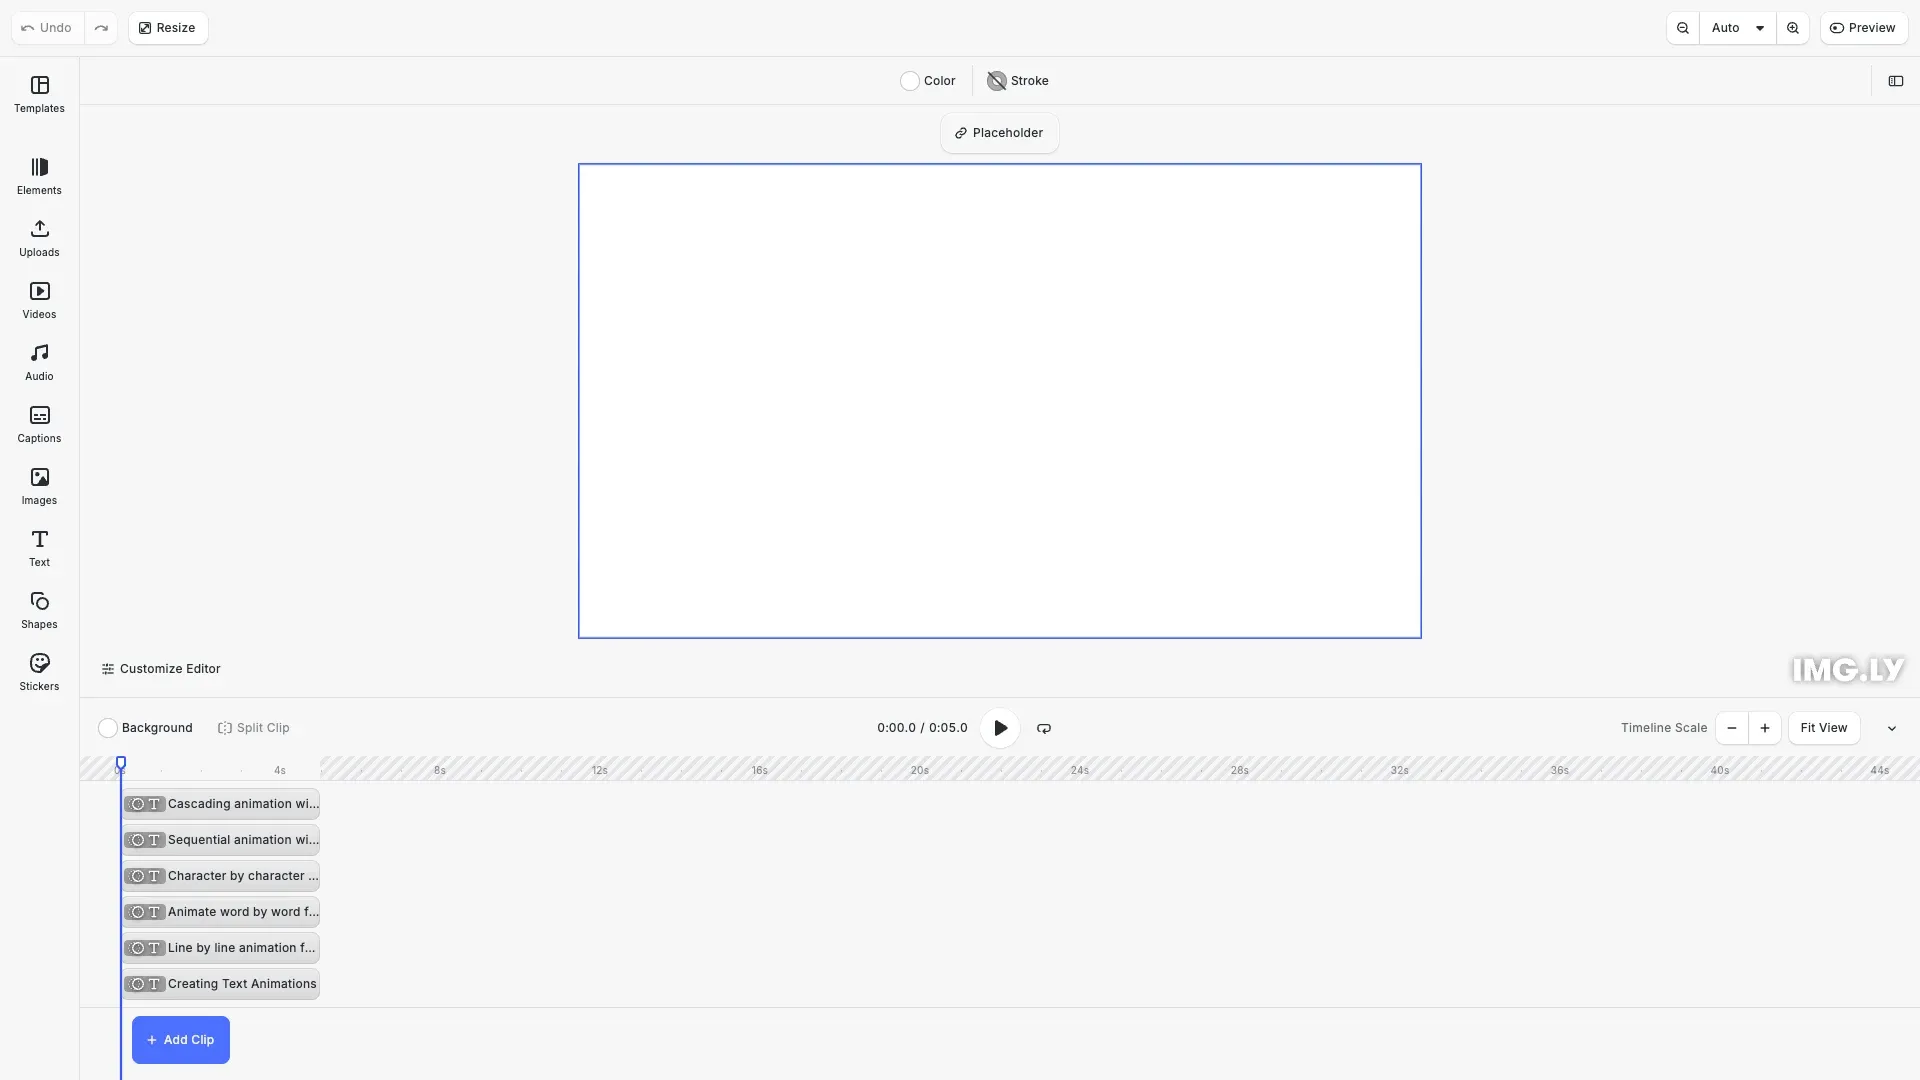
Task: Increase the Timeline Scale
Action: pyautogui.click(x=1764, y=728)
